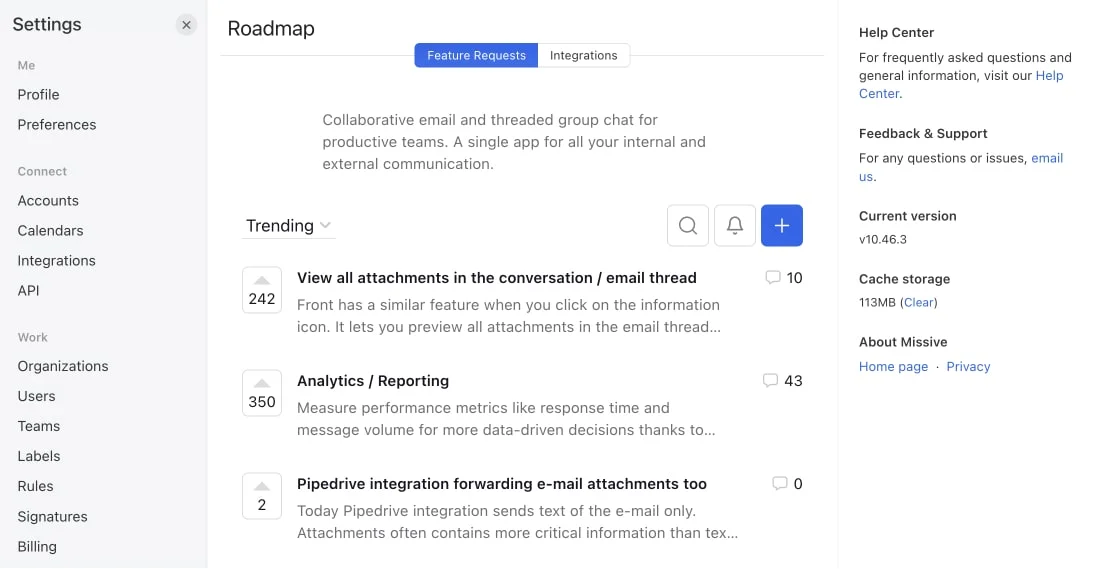Close the Settings panel with X icon
Viewport: 1096px width, 569px height.
coord(186,25)
